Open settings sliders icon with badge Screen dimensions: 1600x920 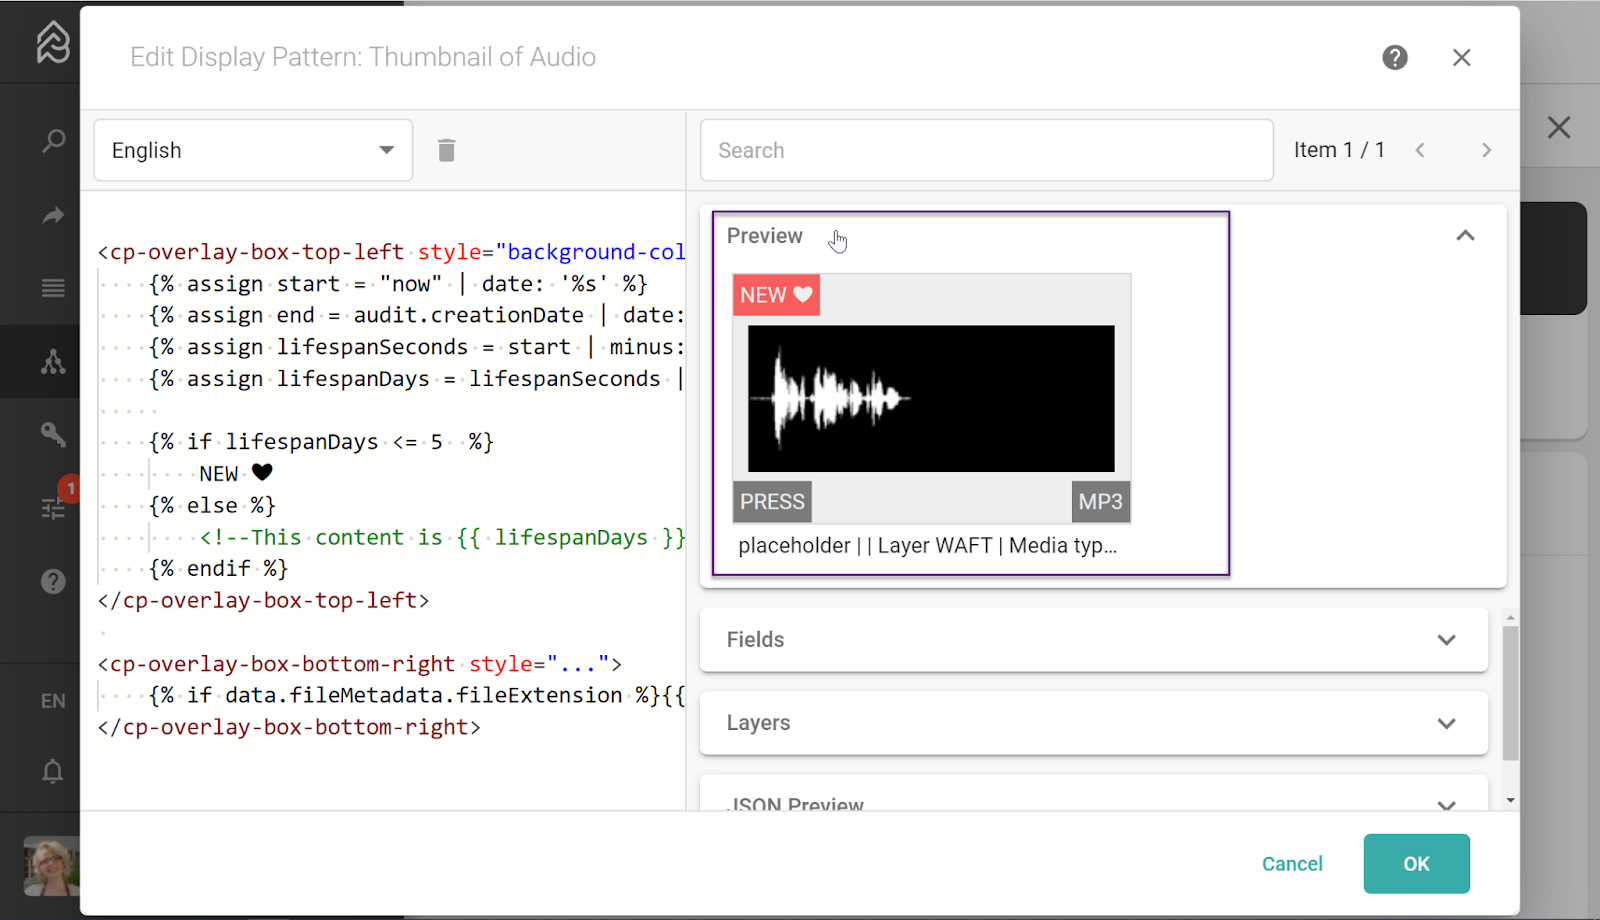click(x=53, y=508)
